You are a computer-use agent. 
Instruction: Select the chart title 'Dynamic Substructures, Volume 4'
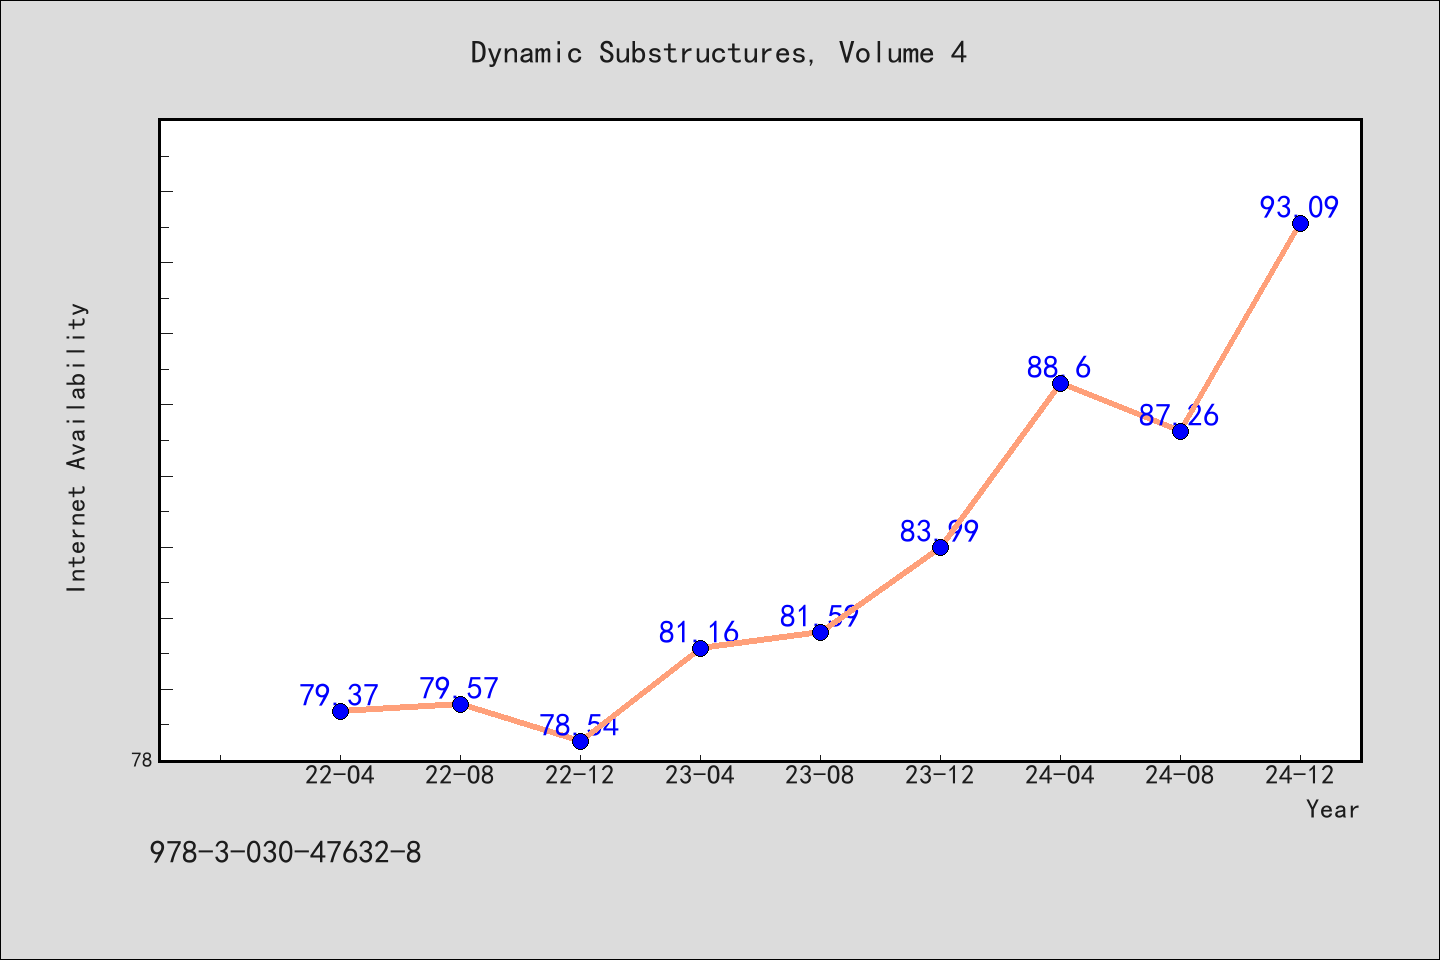coord(719,53)
